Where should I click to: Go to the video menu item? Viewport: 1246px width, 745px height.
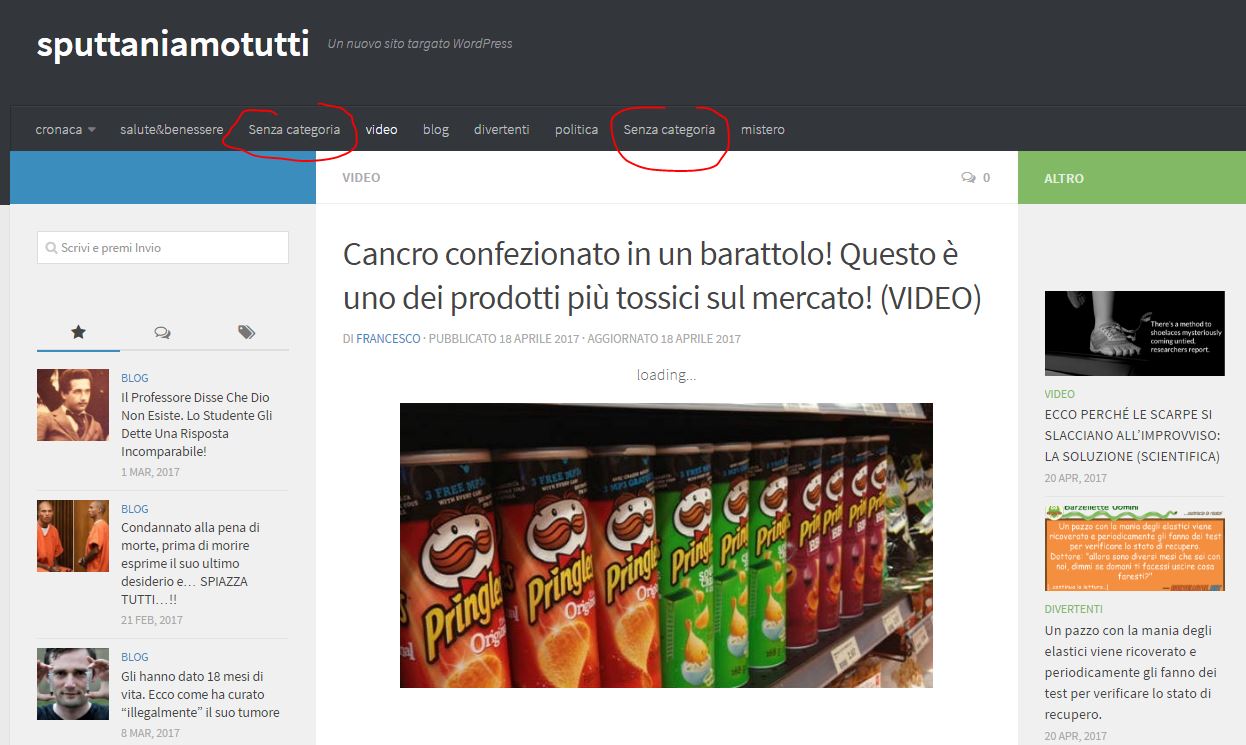coord(381,130)
